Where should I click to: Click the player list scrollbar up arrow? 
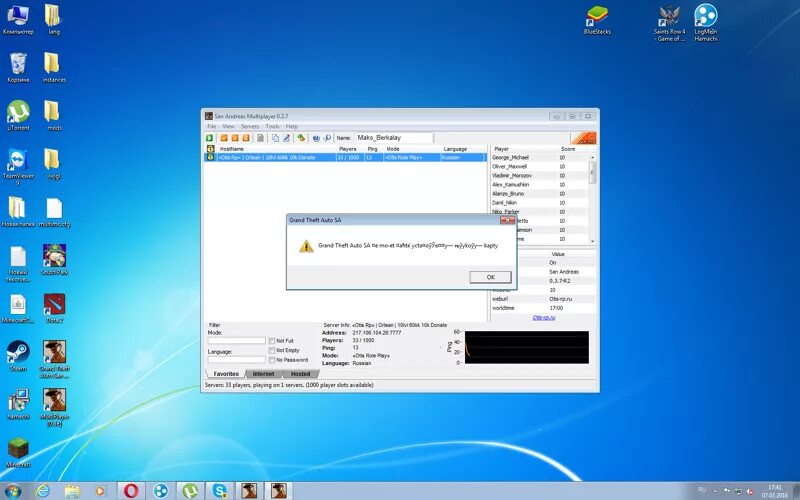coord(592,158)
